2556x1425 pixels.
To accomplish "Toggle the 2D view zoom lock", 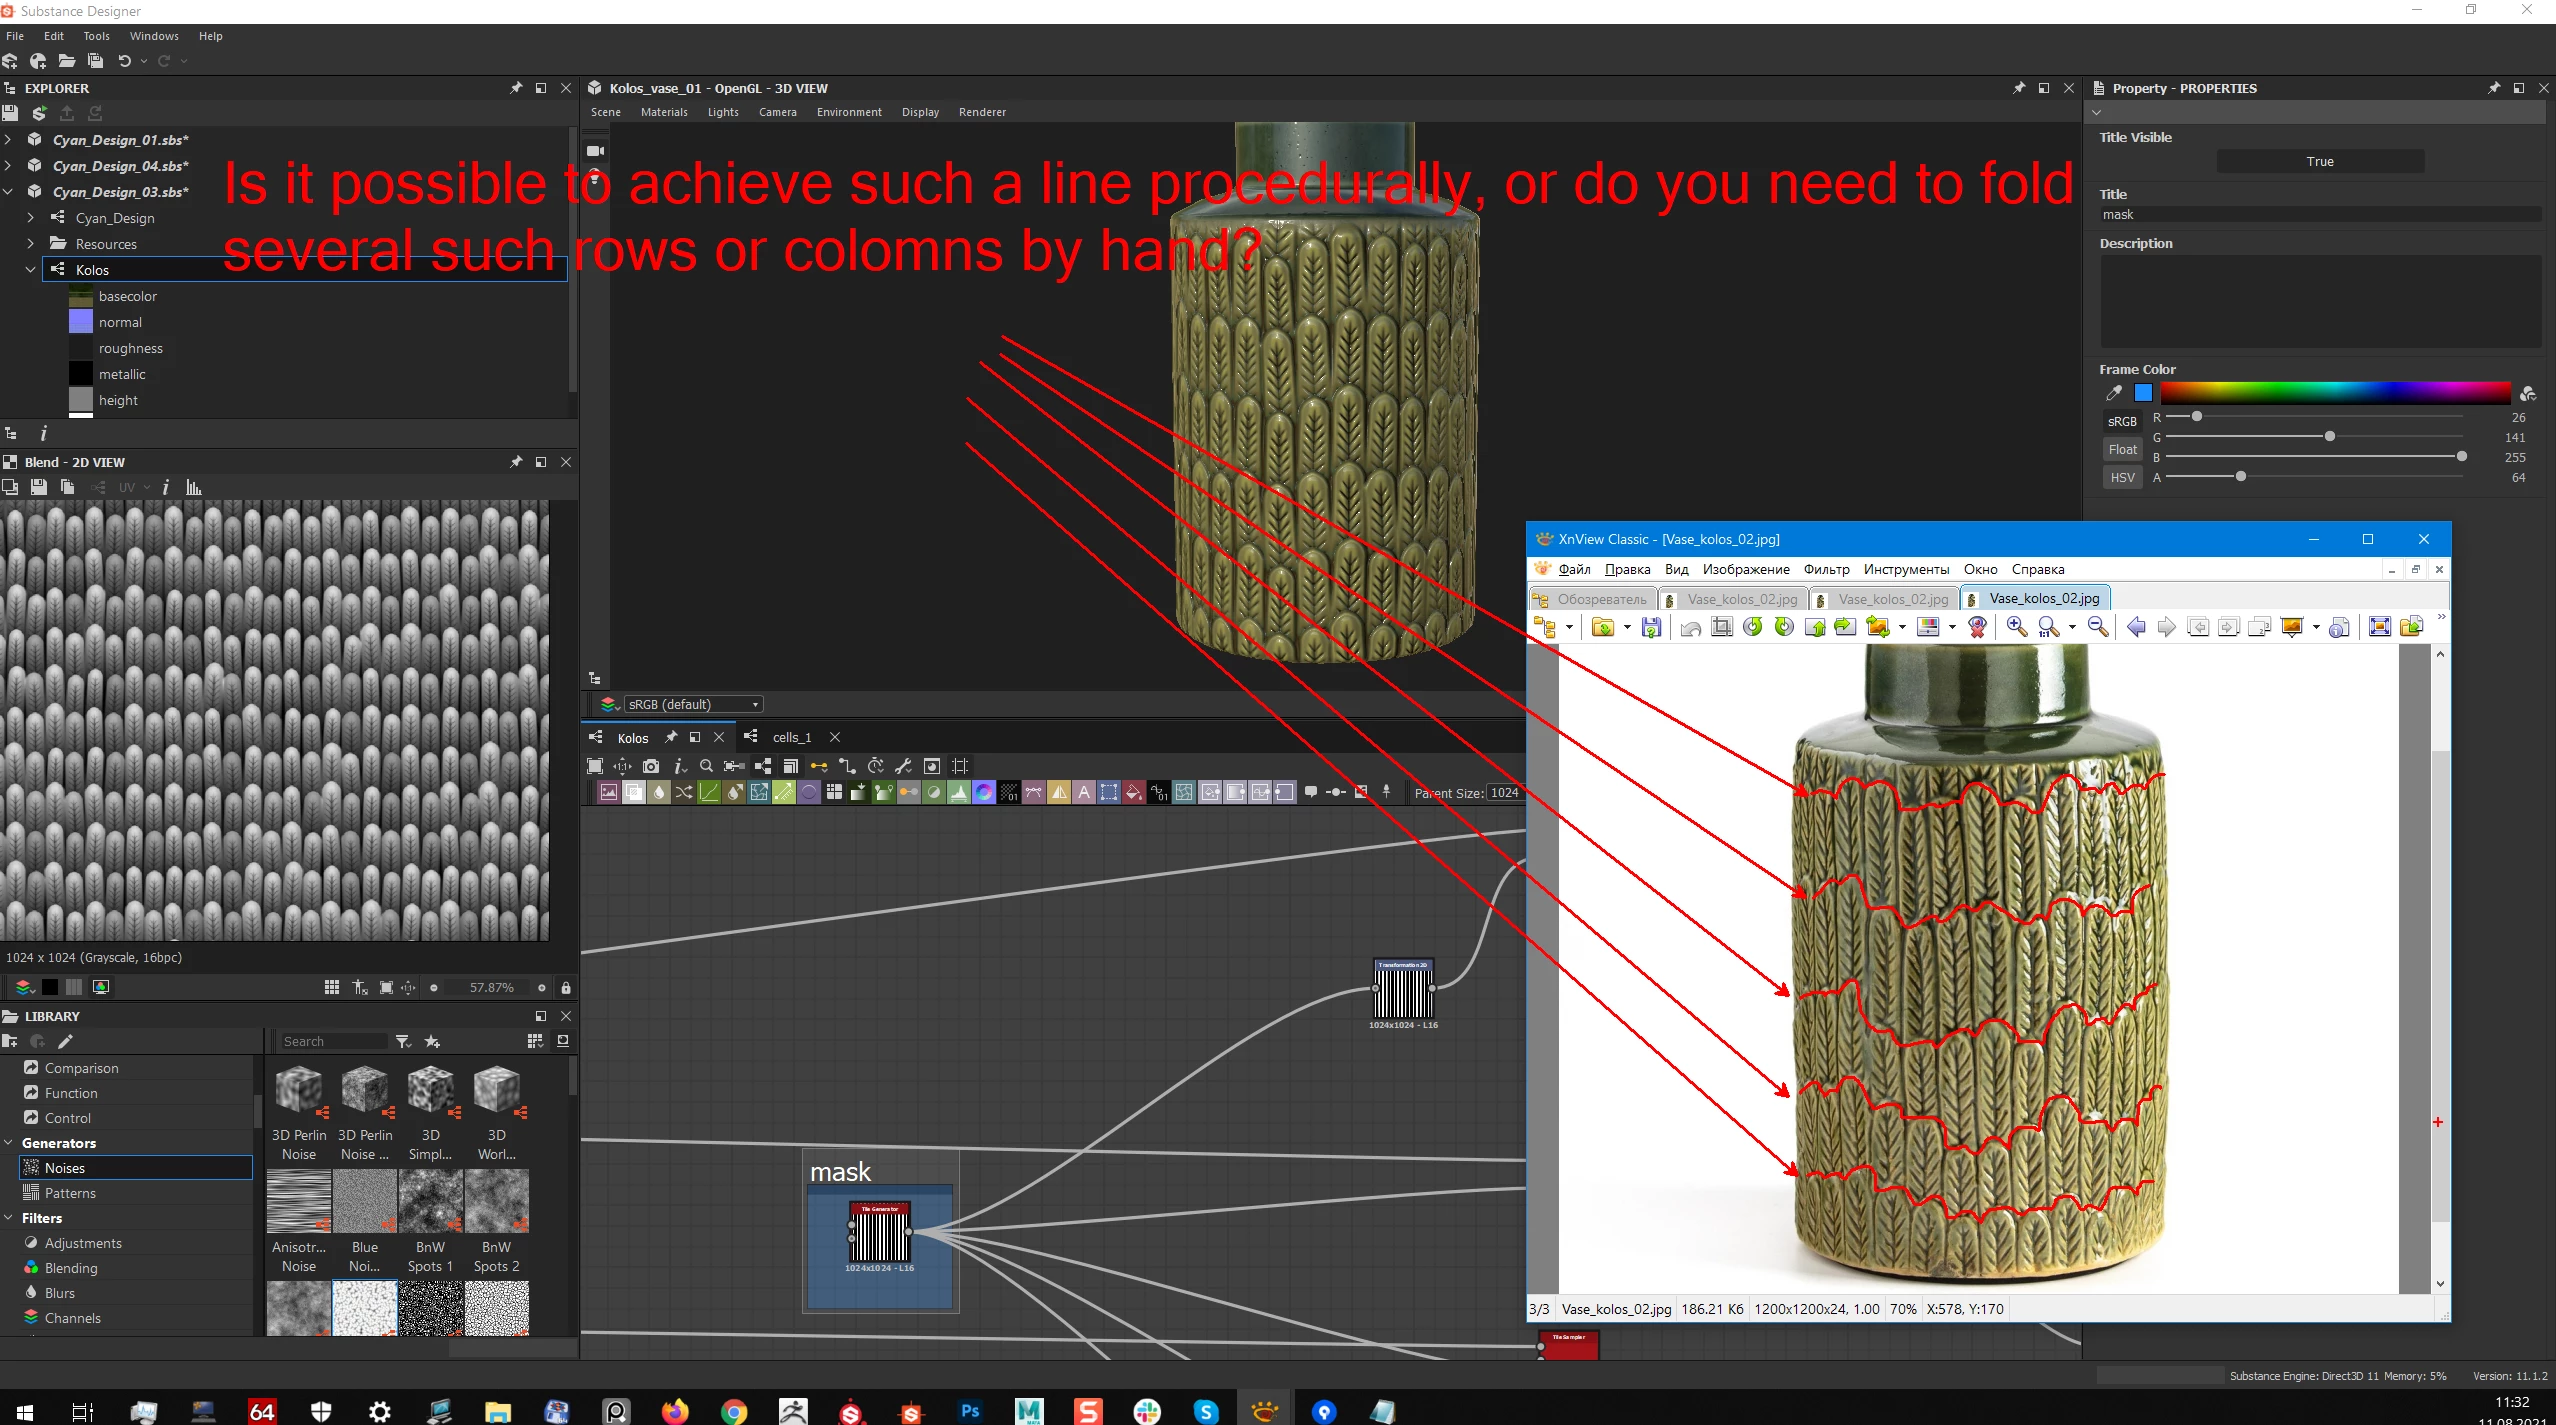I will click(566, 987).
